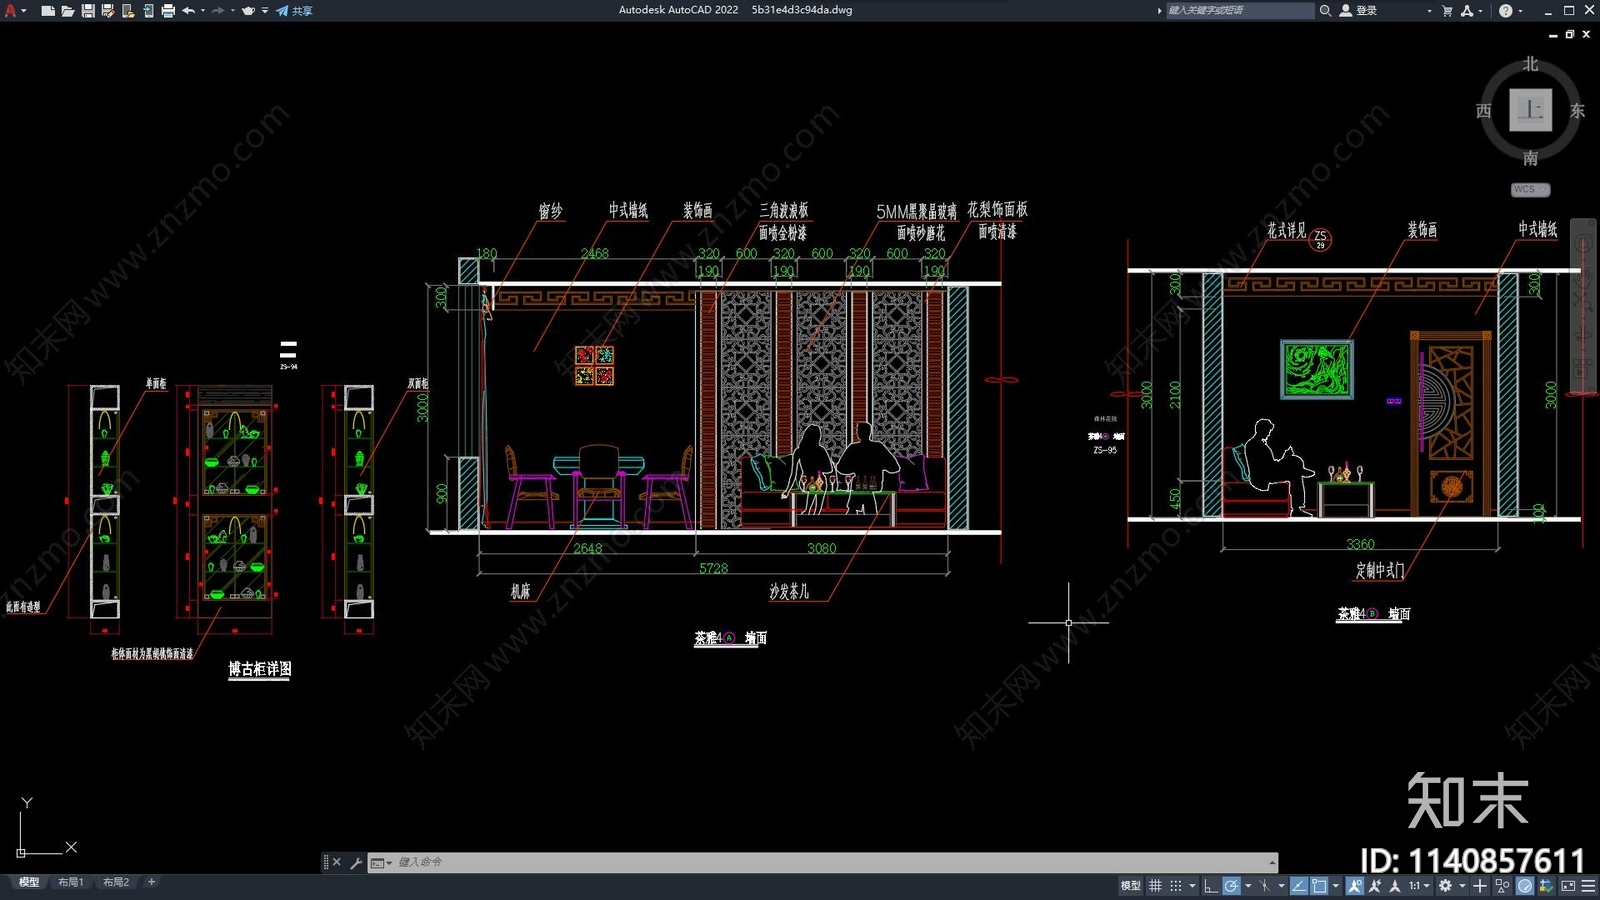
Task: Click the 共享 share button
Action: click(x=294, y=11)
